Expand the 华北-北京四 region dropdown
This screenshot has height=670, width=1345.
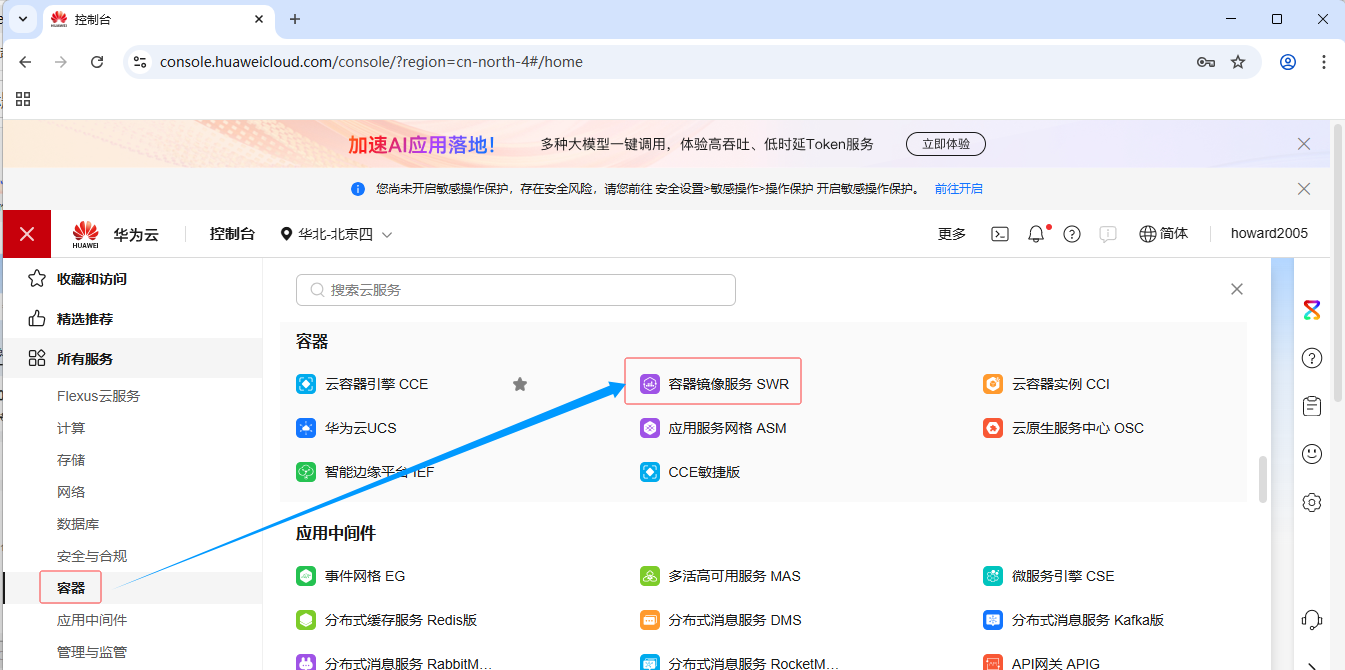[x=337, y=234]
